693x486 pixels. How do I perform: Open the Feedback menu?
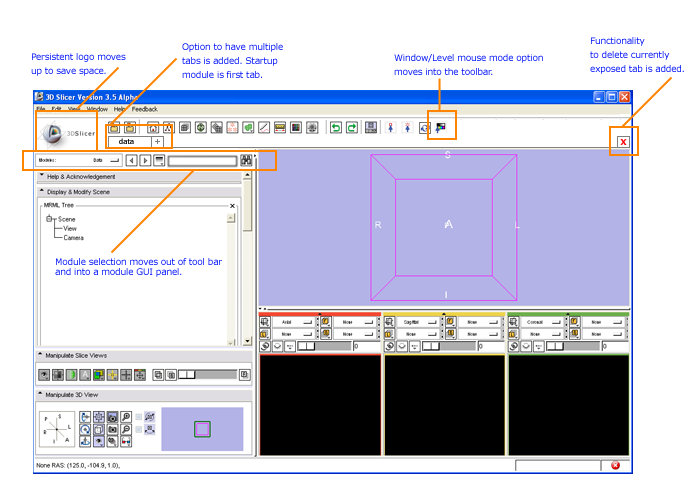point(145,109)
